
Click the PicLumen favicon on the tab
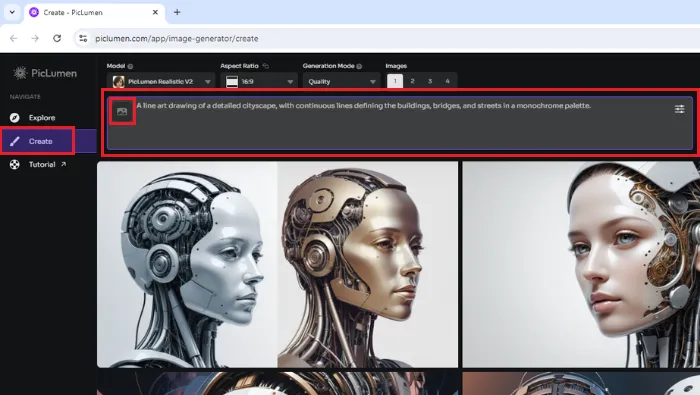[34, 12]
